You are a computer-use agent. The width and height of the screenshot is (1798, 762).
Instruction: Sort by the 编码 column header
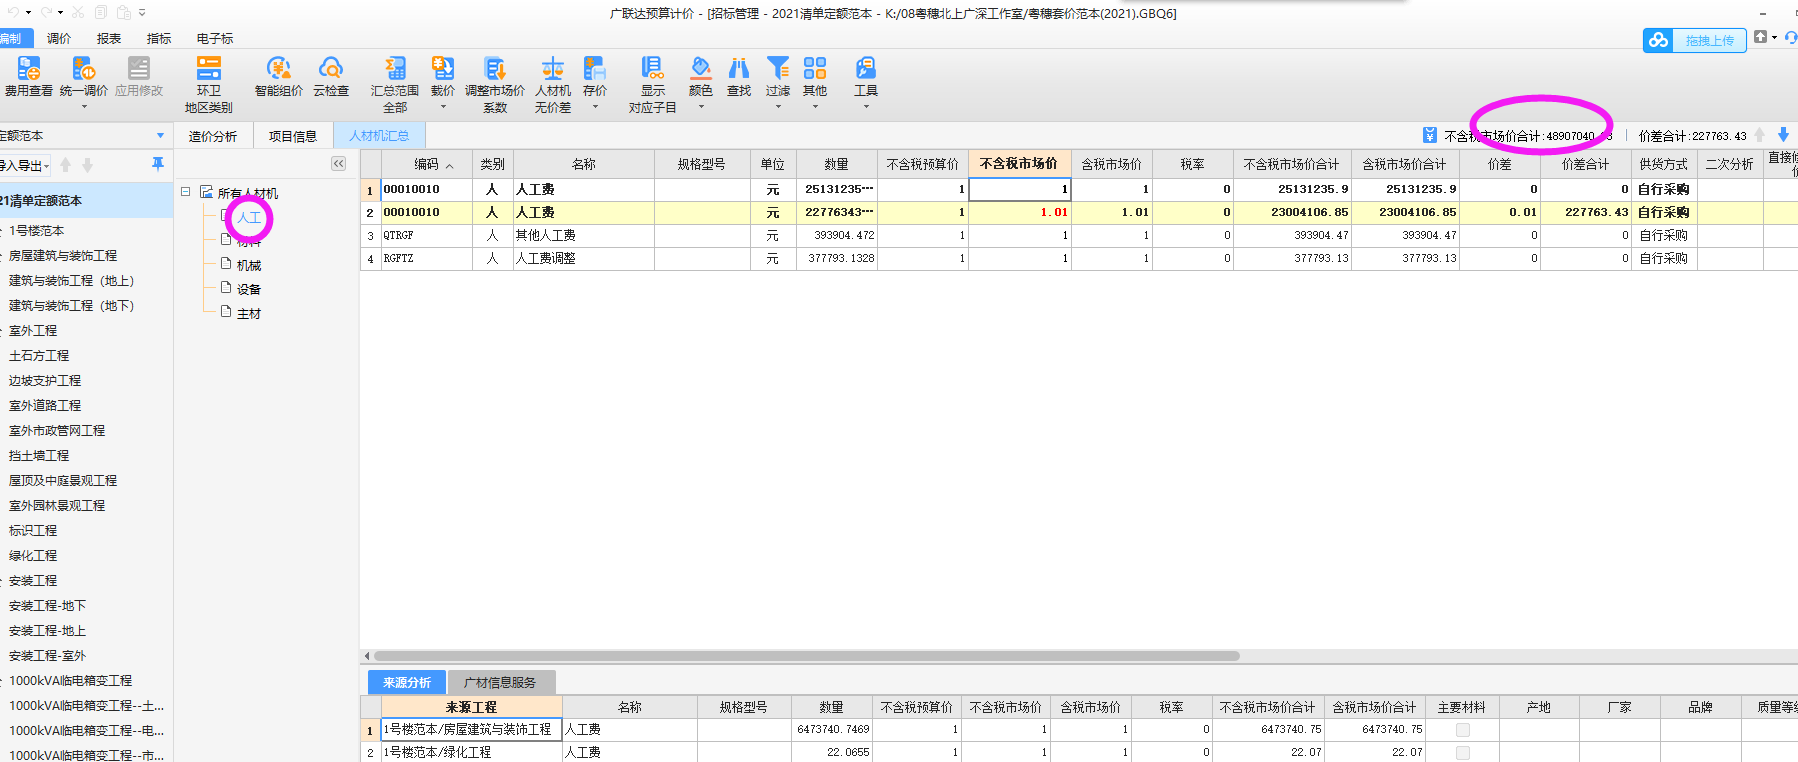(x=426, y=164)
